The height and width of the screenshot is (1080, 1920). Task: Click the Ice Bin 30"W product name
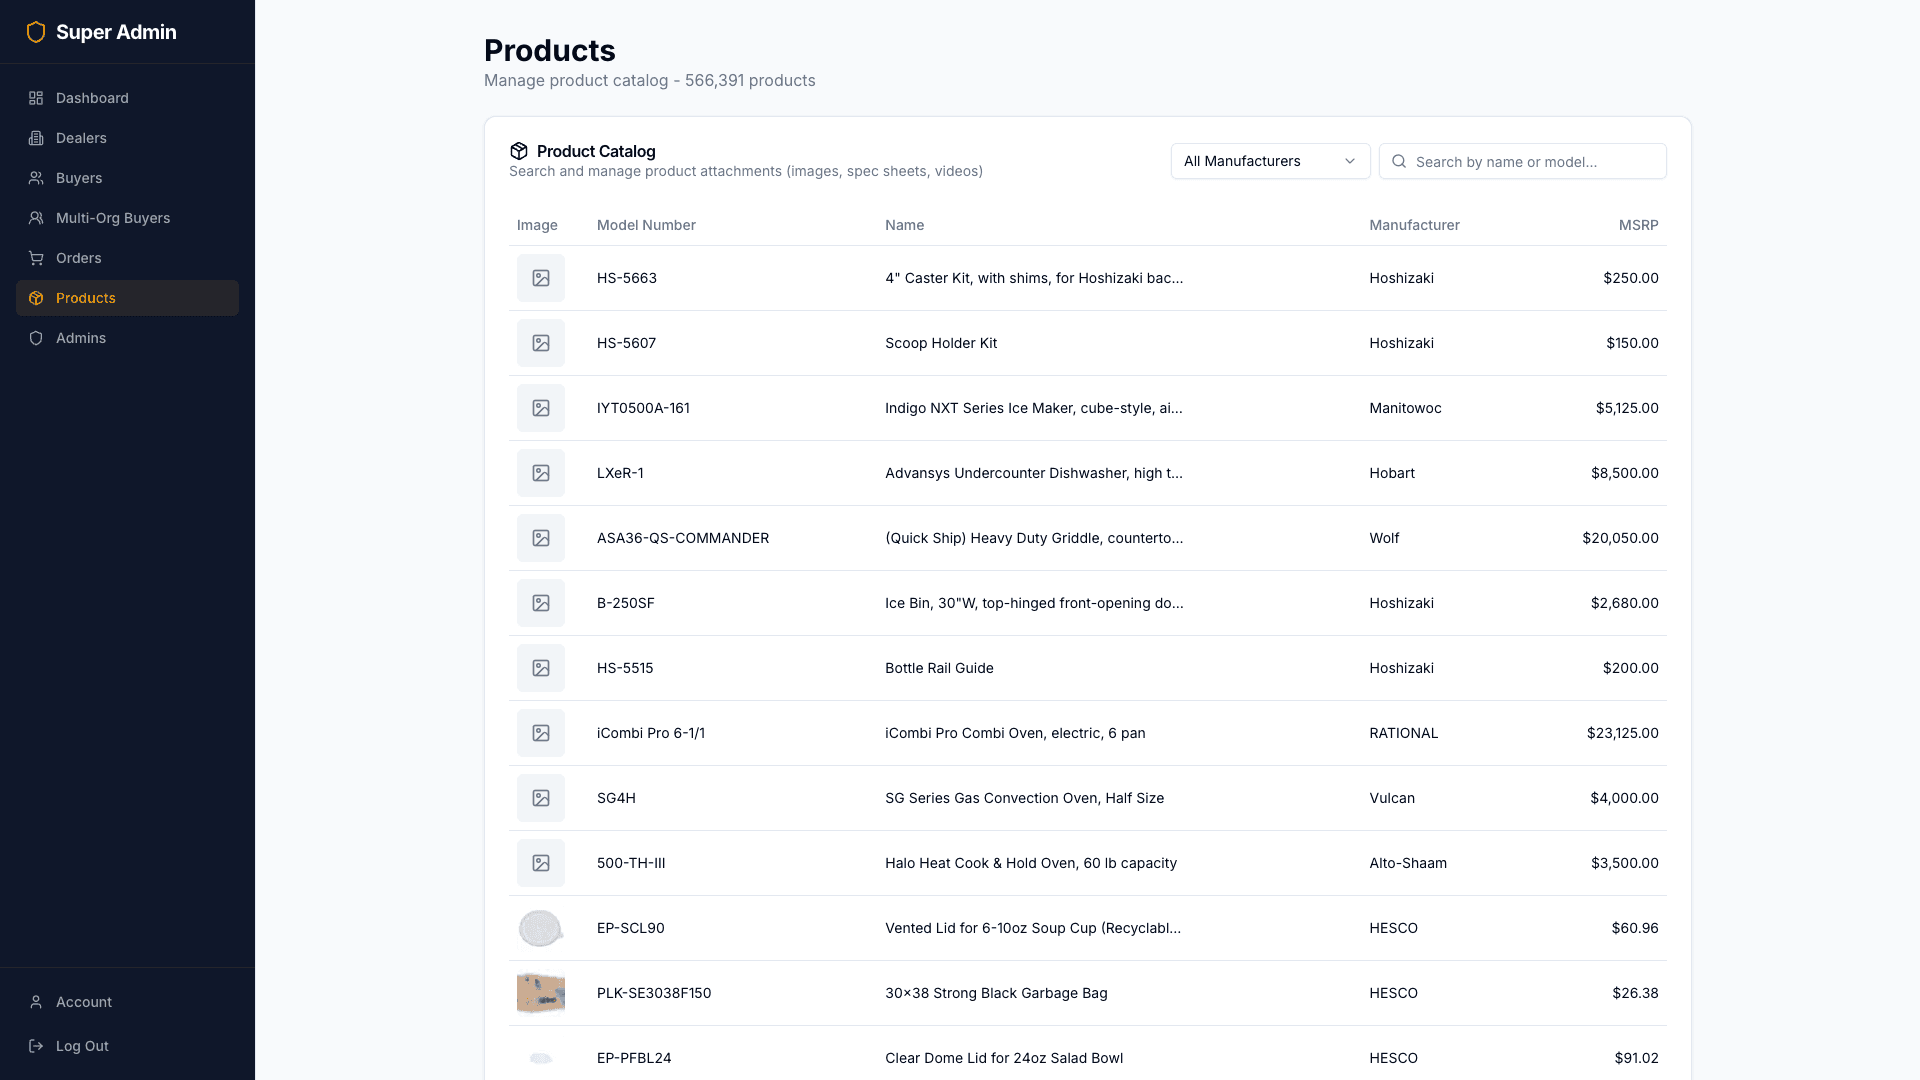(1034, 603)
